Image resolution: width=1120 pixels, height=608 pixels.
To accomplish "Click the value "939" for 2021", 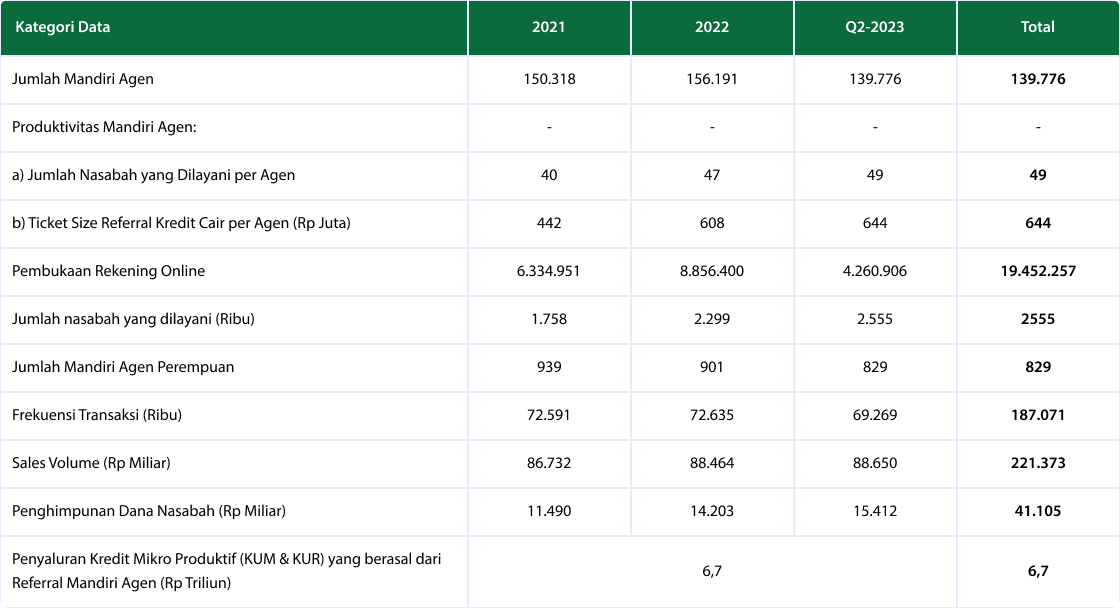I will pyautogui.click(x=549, y=367).
